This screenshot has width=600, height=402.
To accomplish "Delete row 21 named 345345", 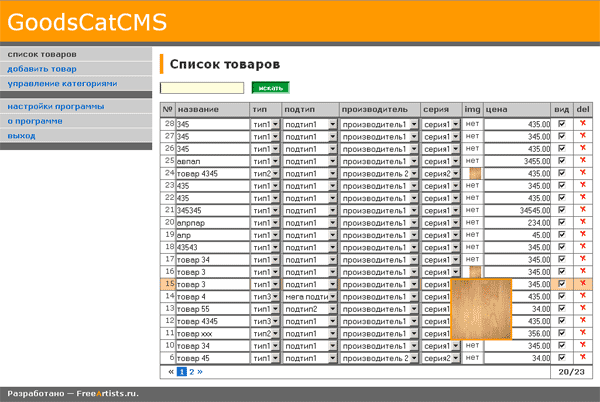I will coord(583,210).
